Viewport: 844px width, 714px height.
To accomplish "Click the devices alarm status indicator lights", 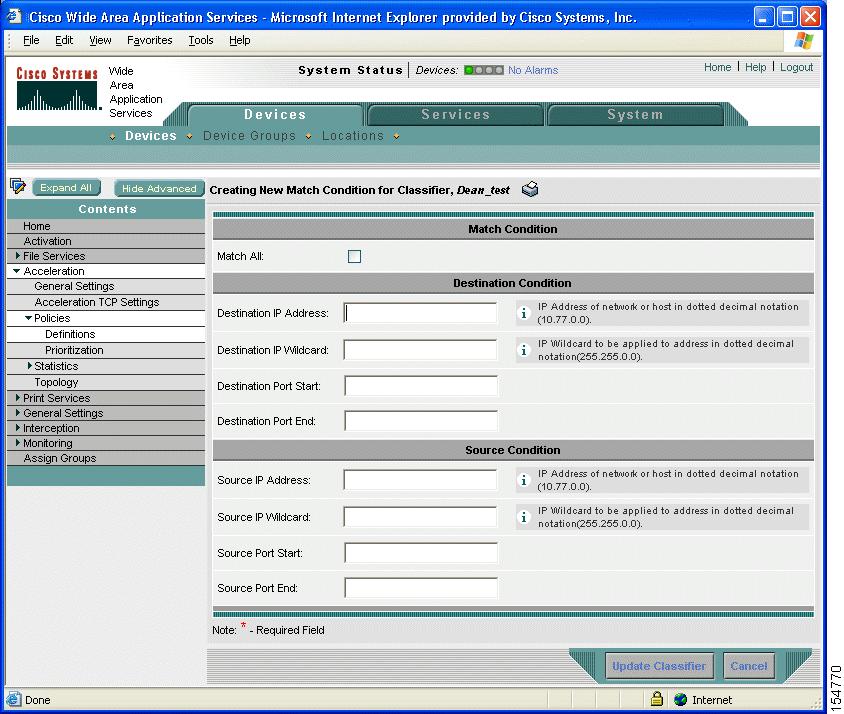I will pyautogui.click(x=484, y=70).
